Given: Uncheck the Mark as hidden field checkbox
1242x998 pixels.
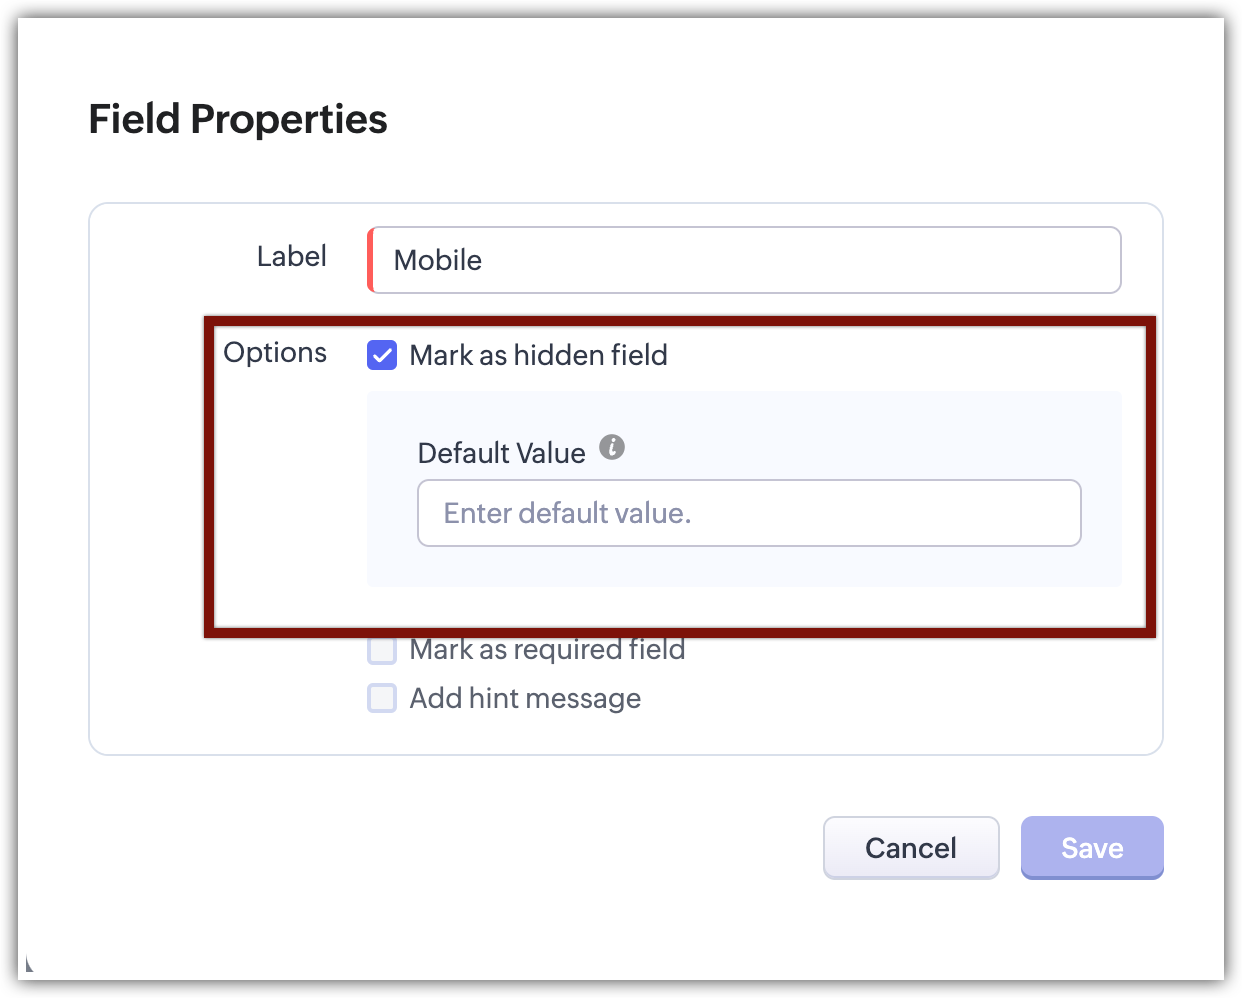Looking at the screenshot, I should point(382,355).
